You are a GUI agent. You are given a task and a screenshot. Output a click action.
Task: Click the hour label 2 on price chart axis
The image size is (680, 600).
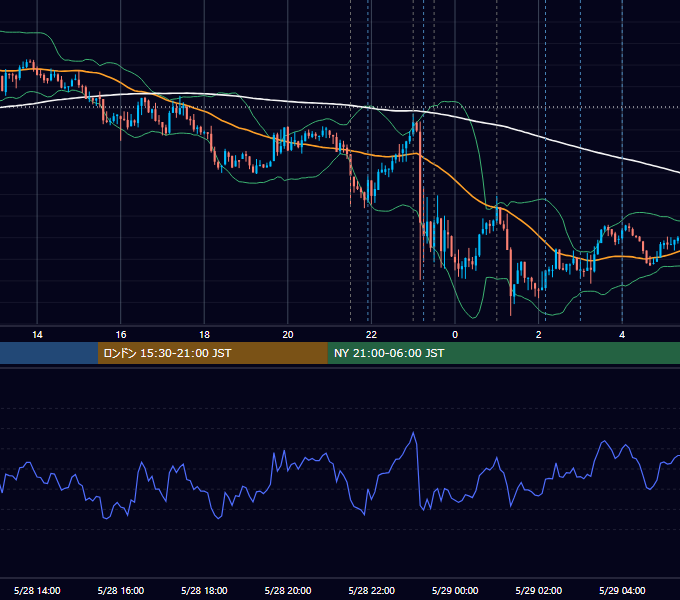(539, 335)
